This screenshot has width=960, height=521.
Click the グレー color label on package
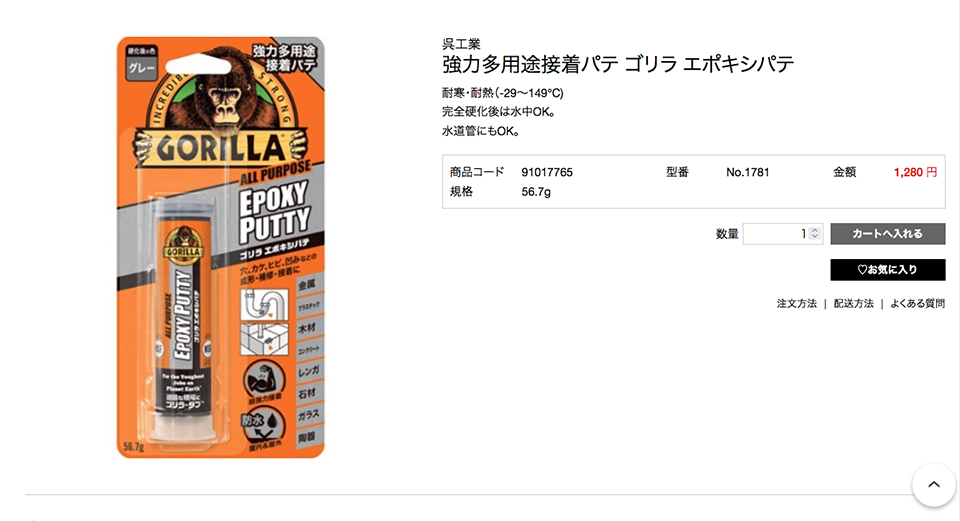click(x=141, y=68)
